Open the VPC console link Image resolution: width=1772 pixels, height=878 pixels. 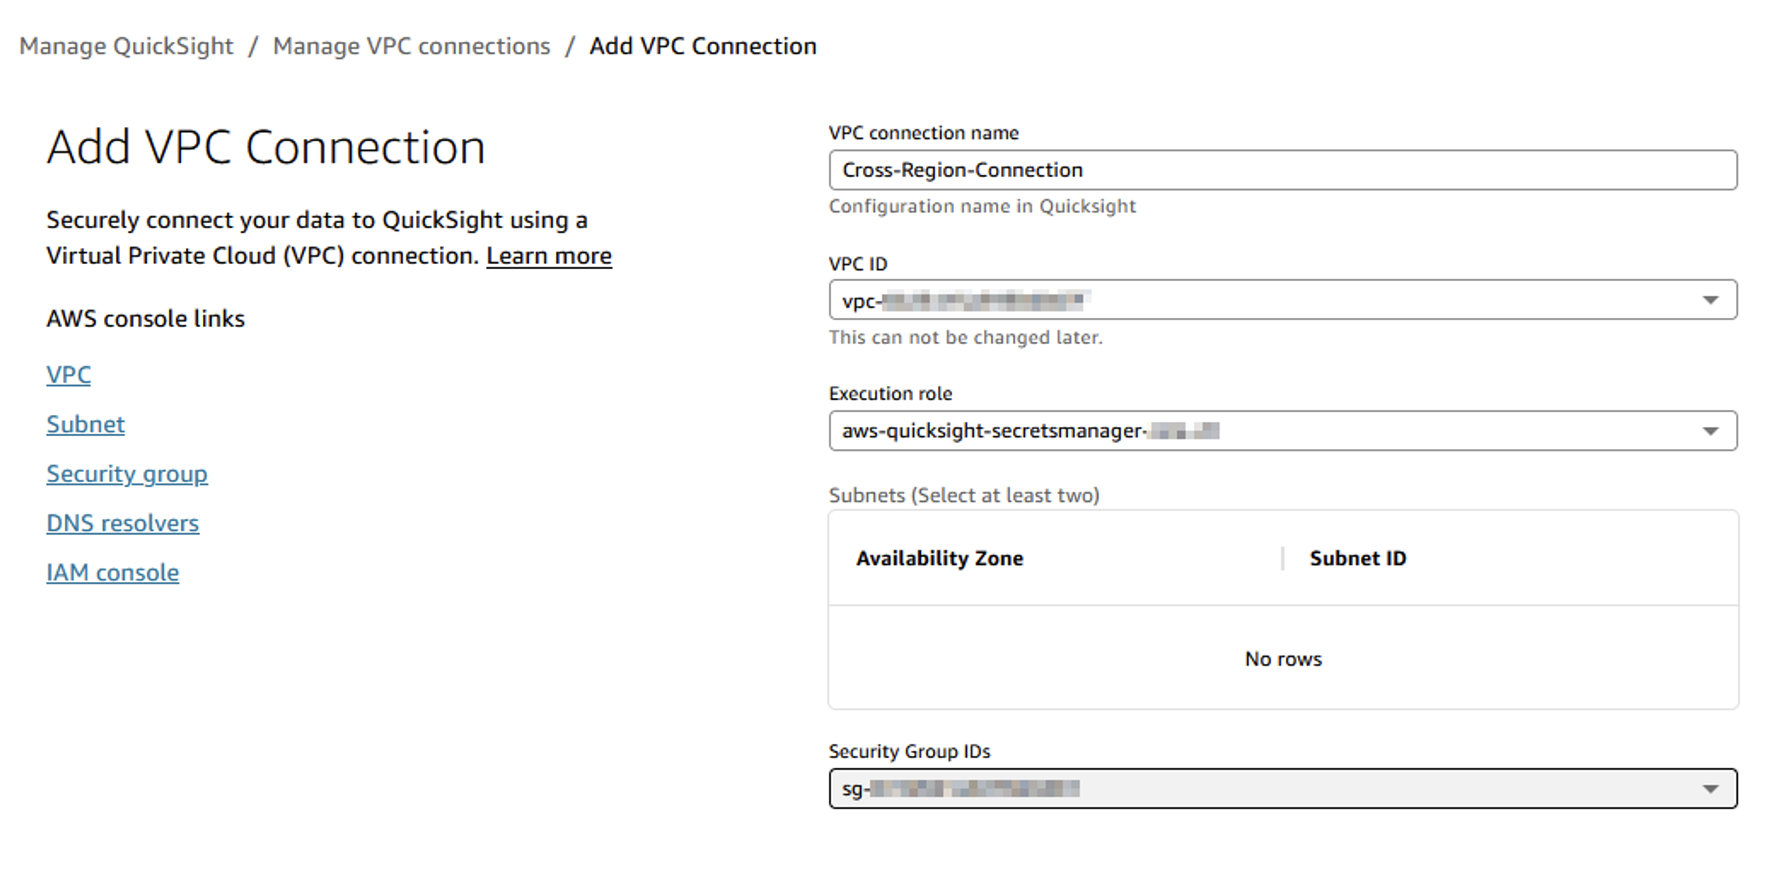click(x=68, y=375)
